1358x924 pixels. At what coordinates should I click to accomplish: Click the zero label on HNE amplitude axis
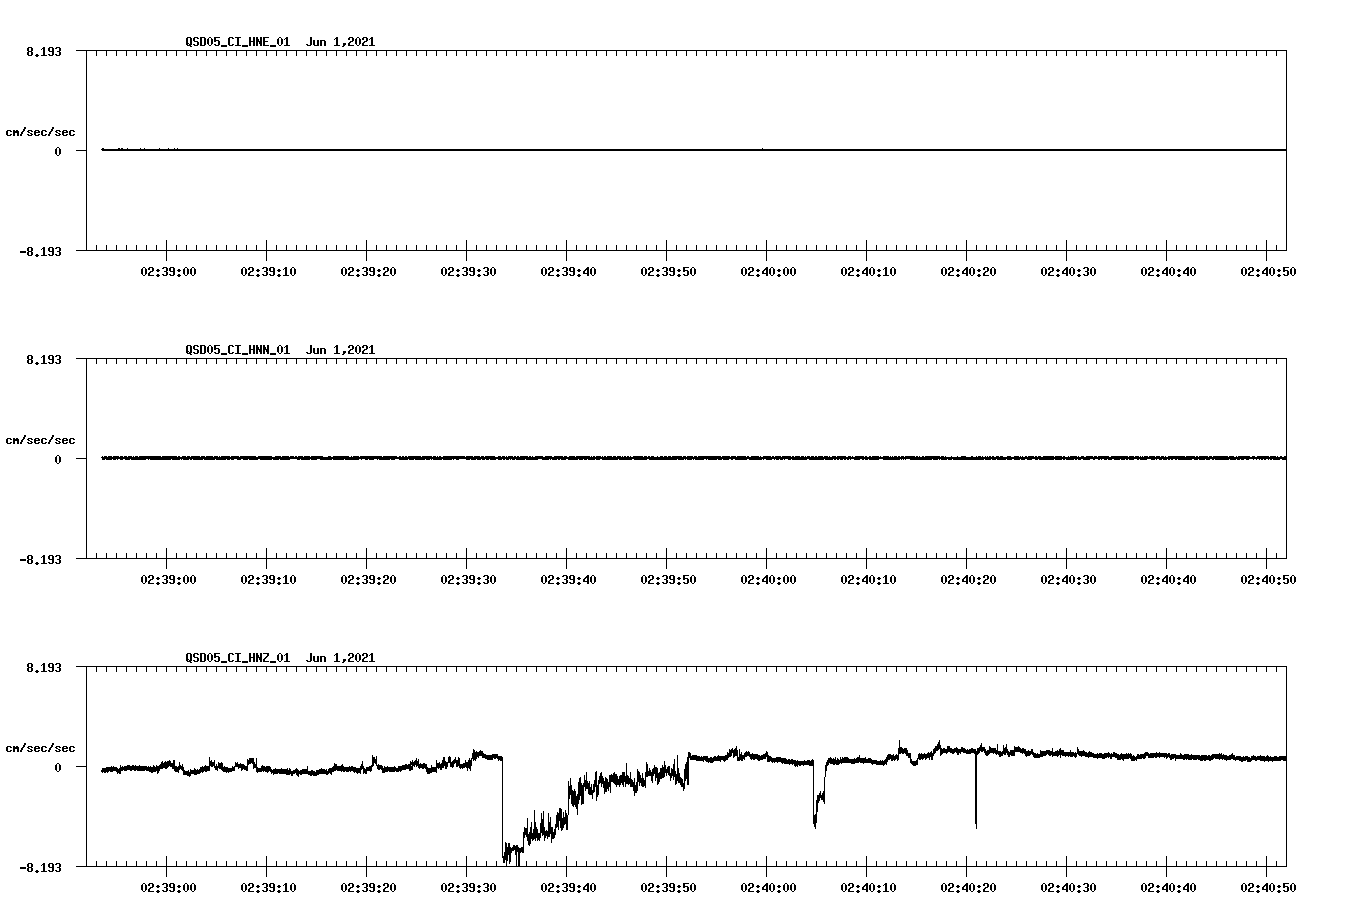[x=58, y=151]
